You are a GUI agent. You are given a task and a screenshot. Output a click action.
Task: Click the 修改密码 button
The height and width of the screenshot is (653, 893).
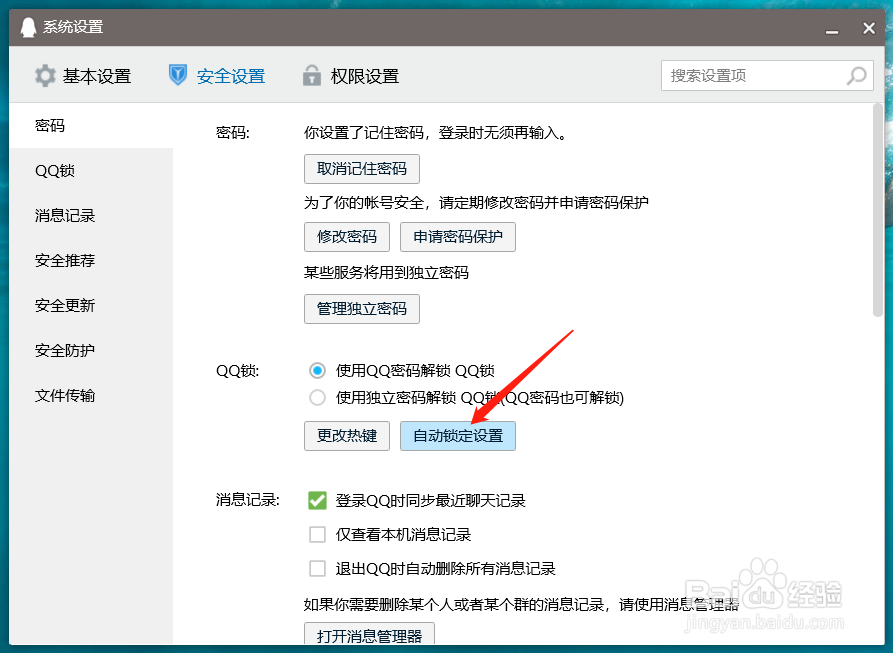(347, 237)
